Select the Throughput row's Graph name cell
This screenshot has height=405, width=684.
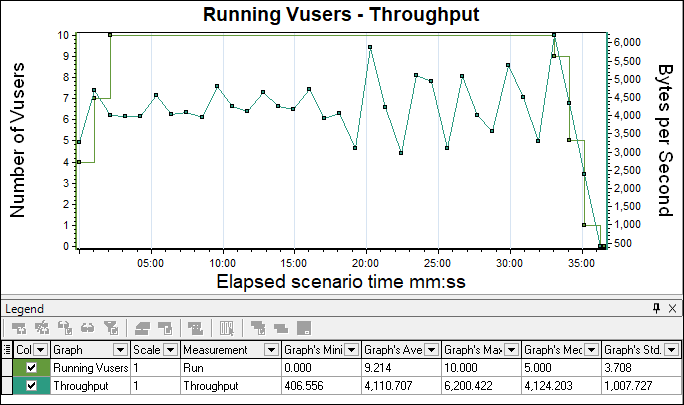click(x=88, y=385)
